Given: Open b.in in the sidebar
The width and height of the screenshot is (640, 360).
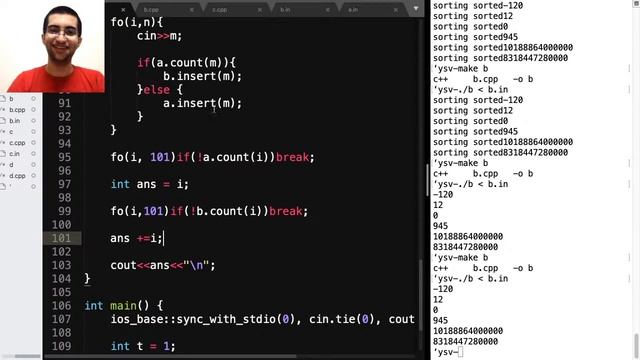Looking at the screenshot, I should pos(15,121).
